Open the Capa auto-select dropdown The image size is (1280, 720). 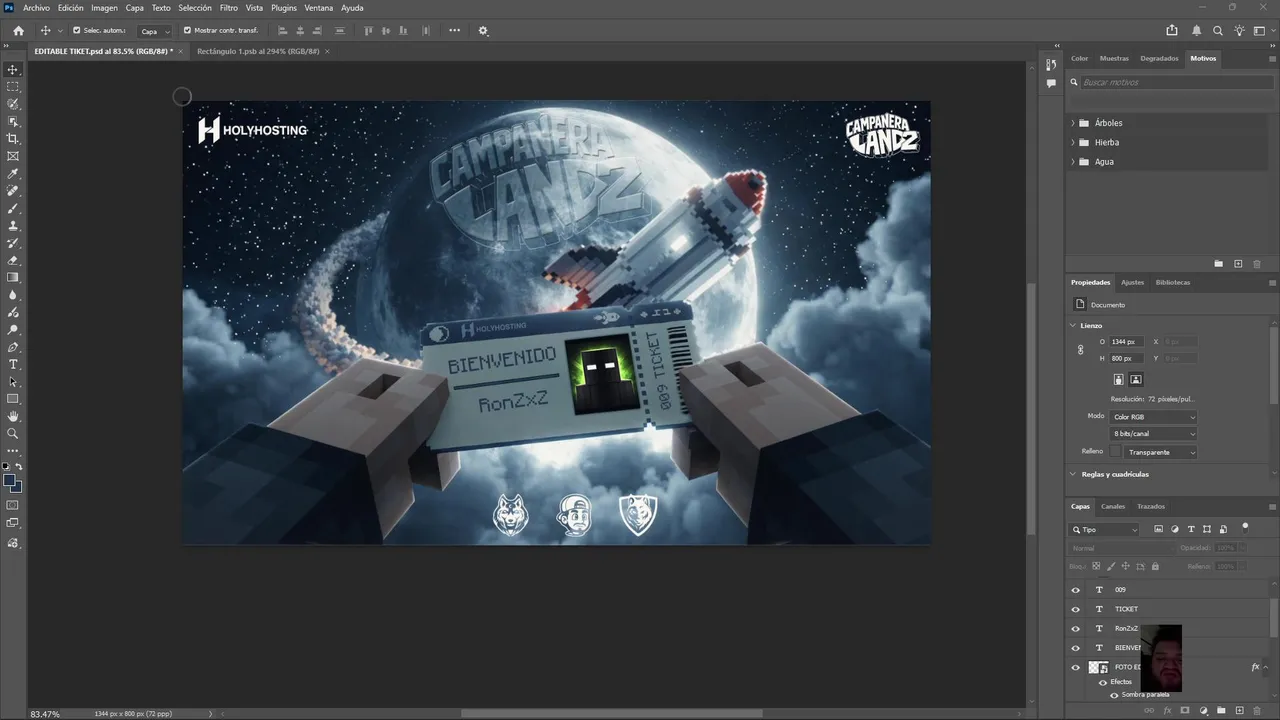tap(154, 31)
